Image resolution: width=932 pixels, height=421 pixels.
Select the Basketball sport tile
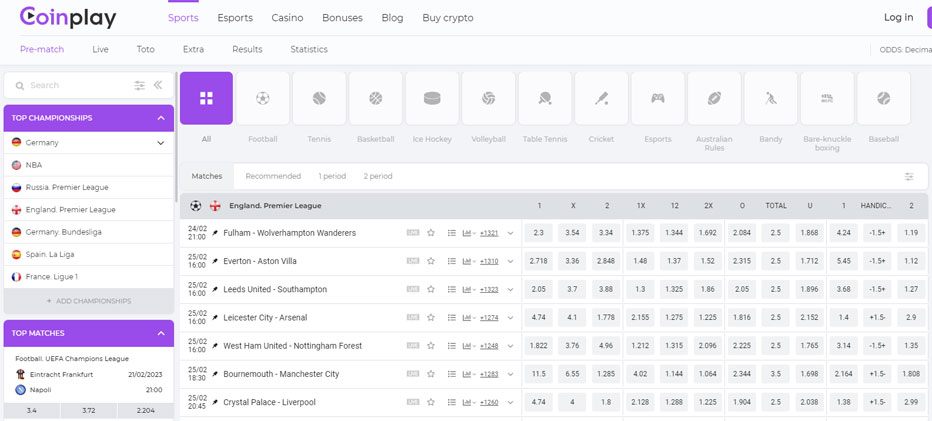pos(376,98)
